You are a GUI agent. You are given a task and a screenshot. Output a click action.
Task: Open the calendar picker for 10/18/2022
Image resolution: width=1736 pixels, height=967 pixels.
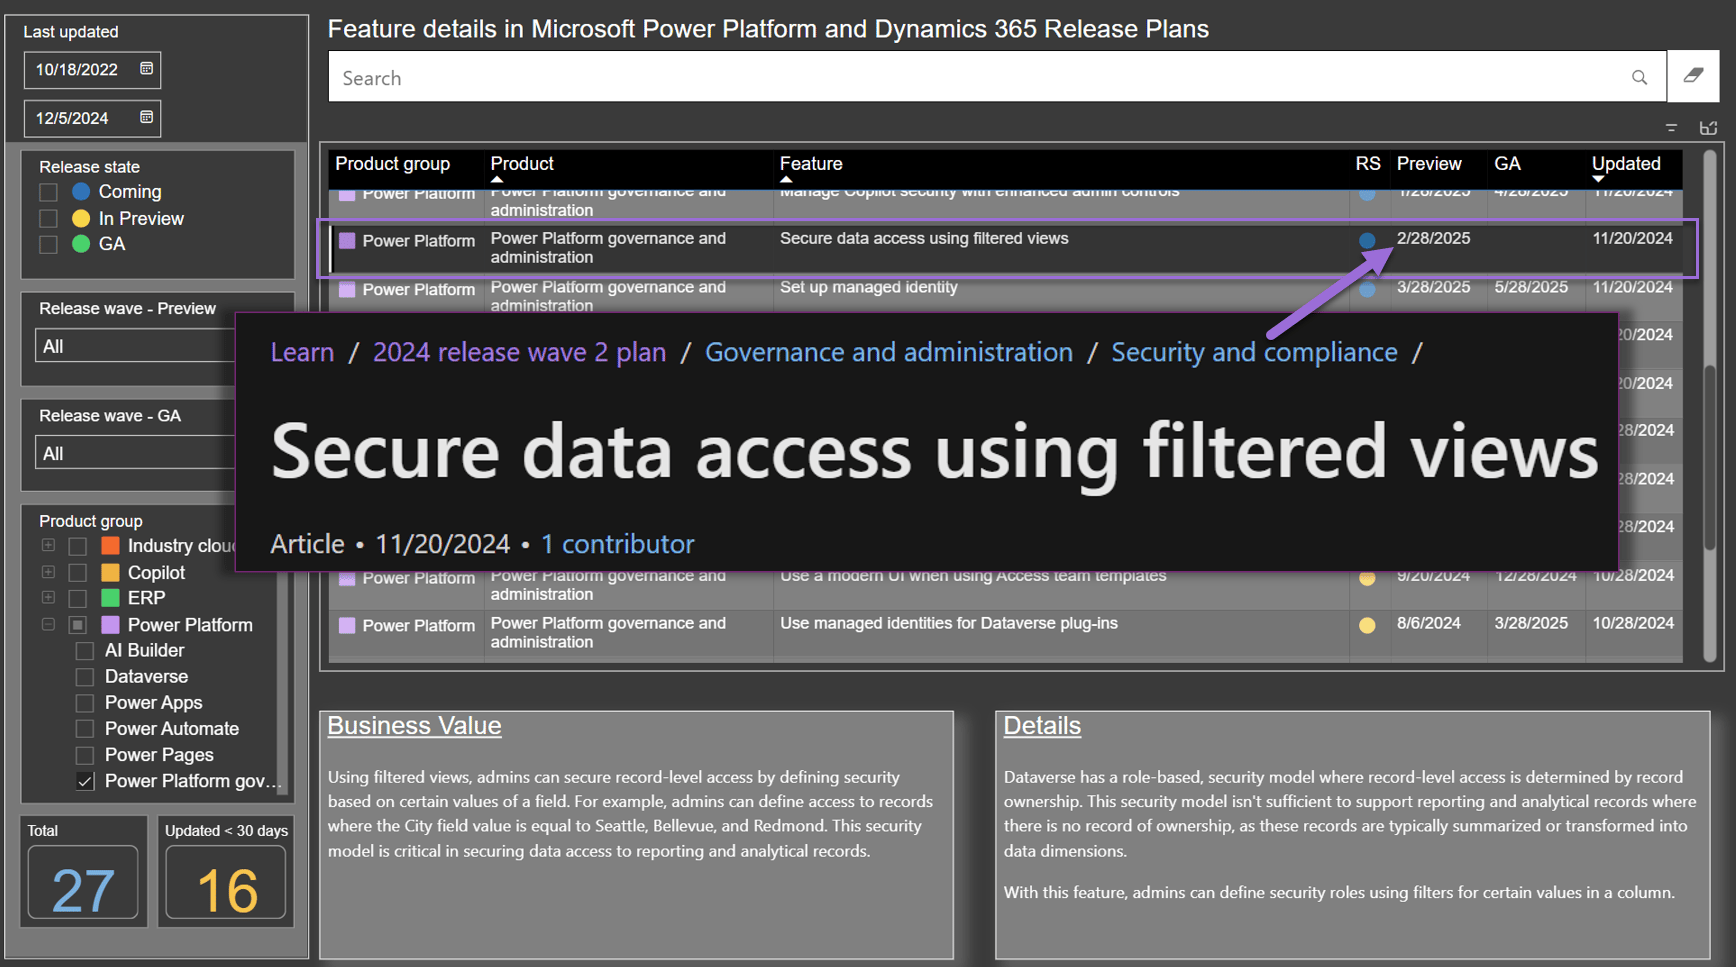(x=146, y=69)
